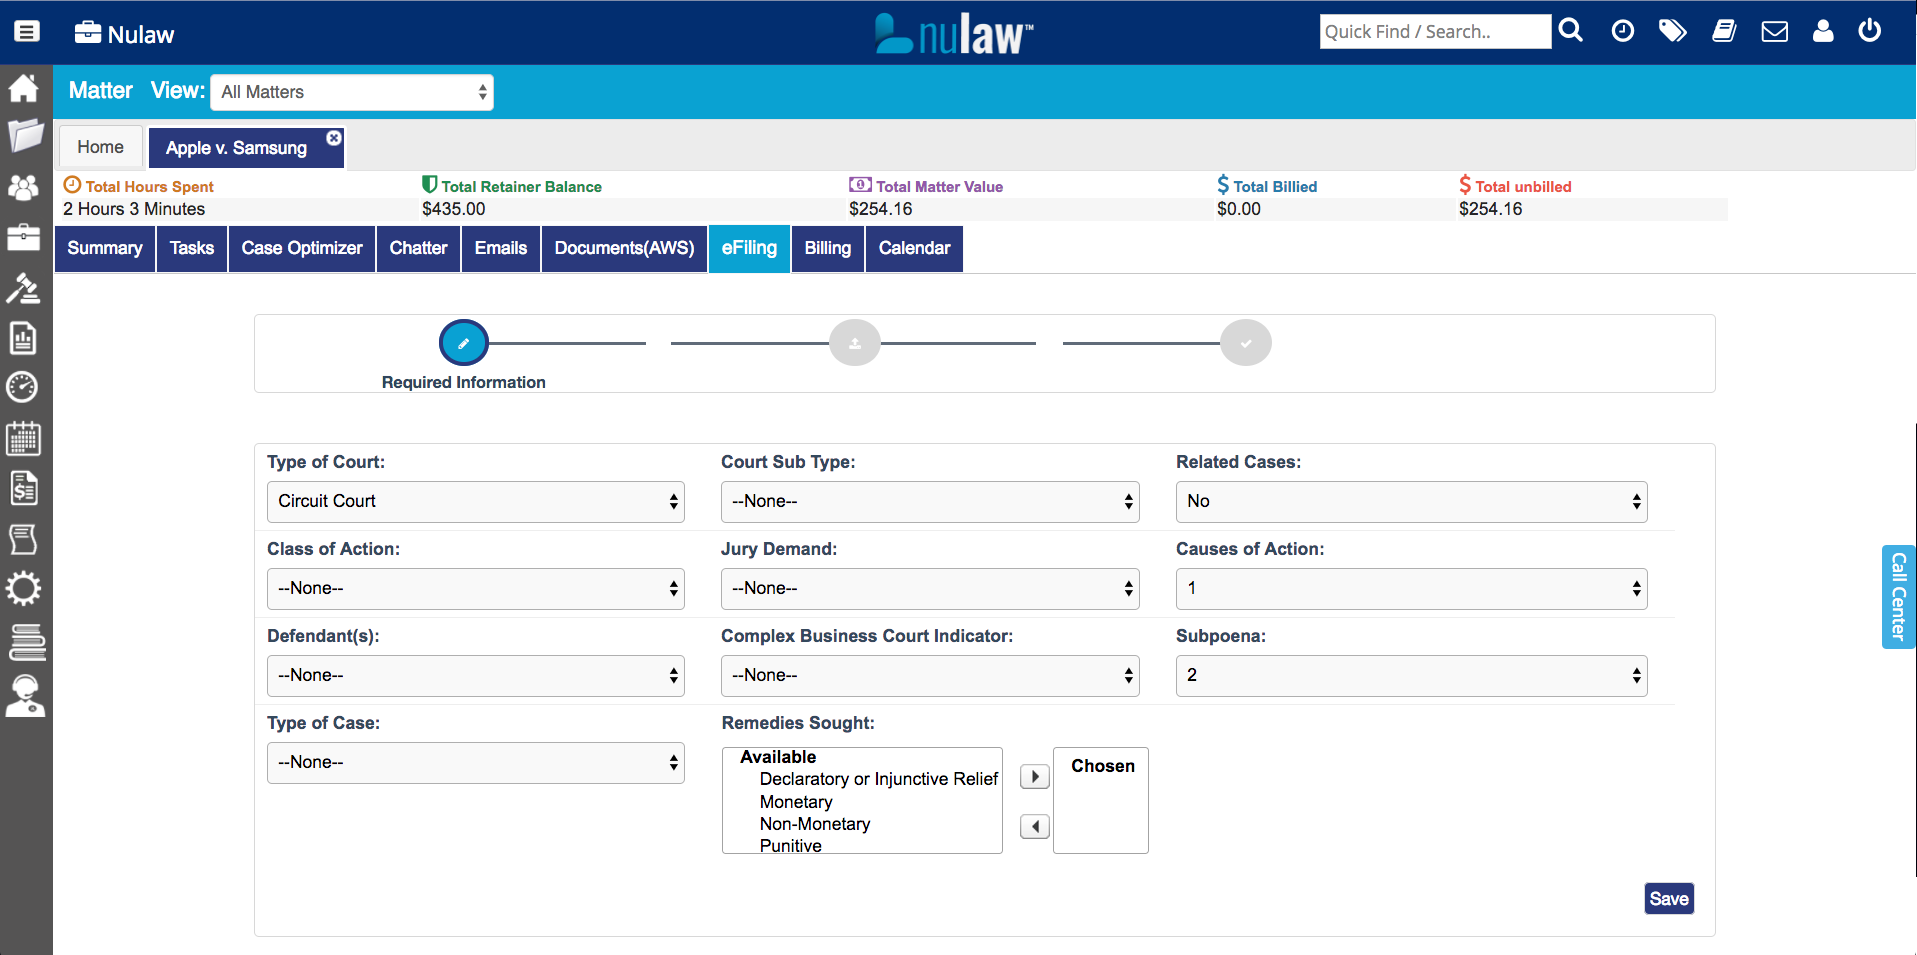This screenshot has width=1917, height=955.
Task: Open the clock timer icon in header
Action: click(x=1622, y=32)
